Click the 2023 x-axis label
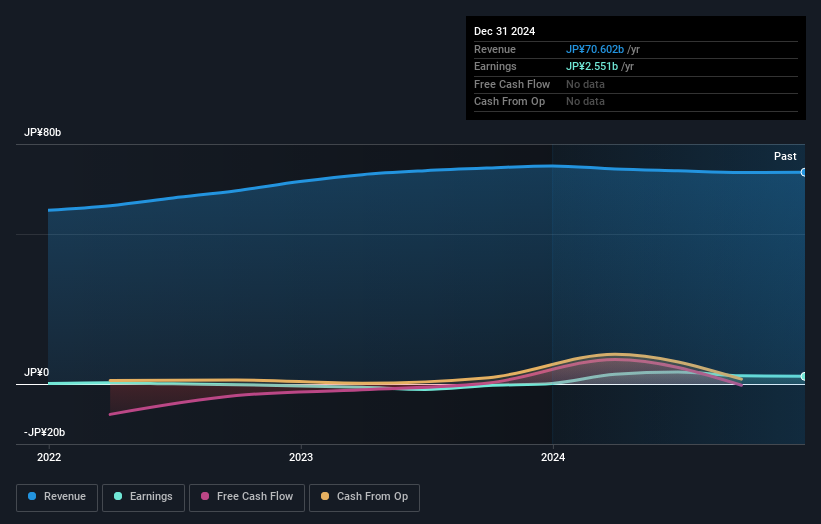The image size is (821, 524). 301,458
